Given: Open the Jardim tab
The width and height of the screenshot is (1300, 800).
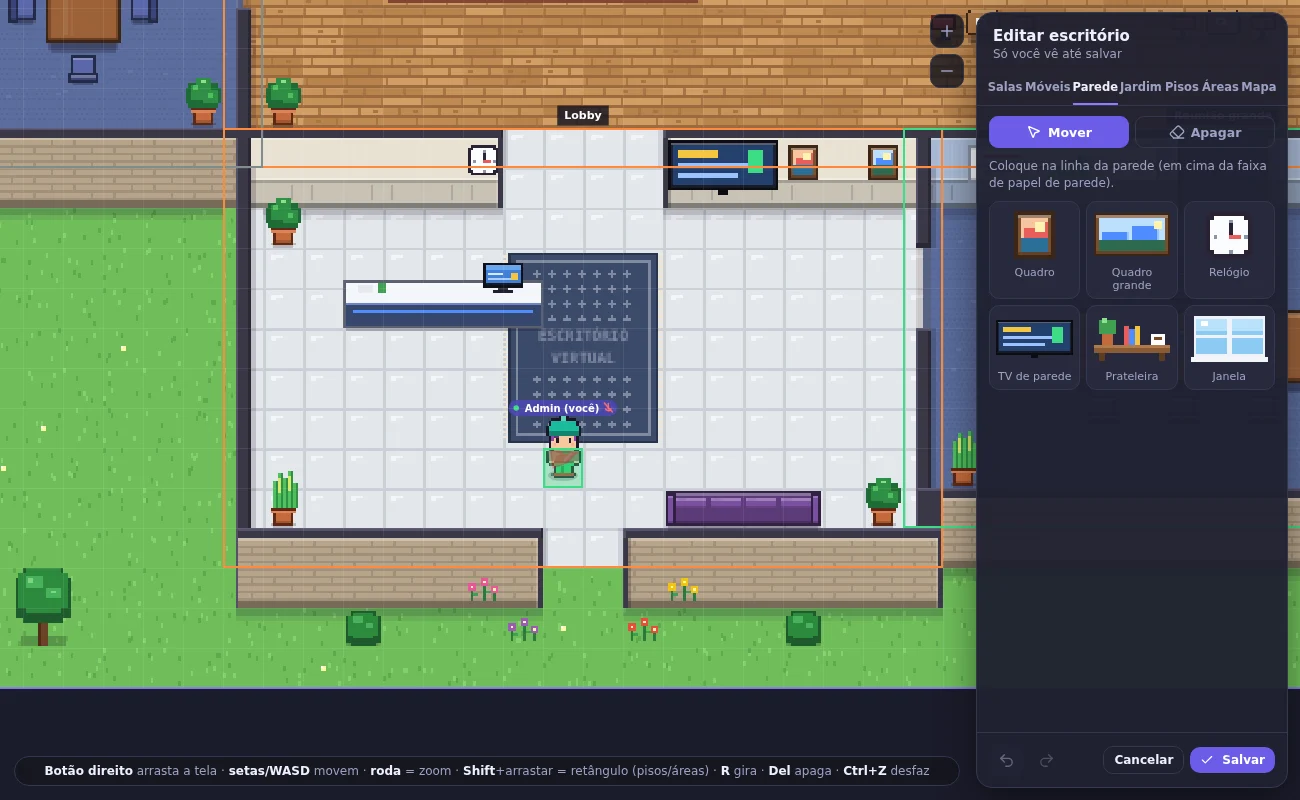Looking at the screenshot, I should 1141,87.
